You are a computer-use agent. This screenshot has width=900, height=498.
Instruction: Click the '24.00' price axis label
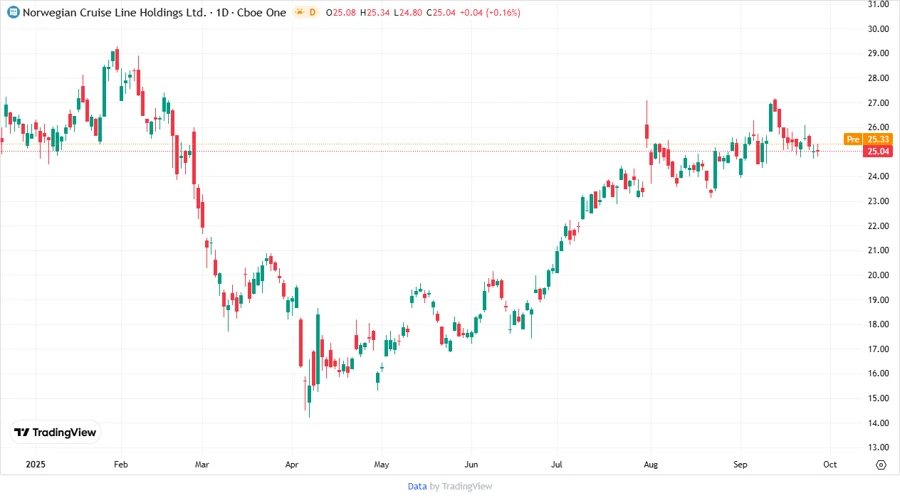878,177
